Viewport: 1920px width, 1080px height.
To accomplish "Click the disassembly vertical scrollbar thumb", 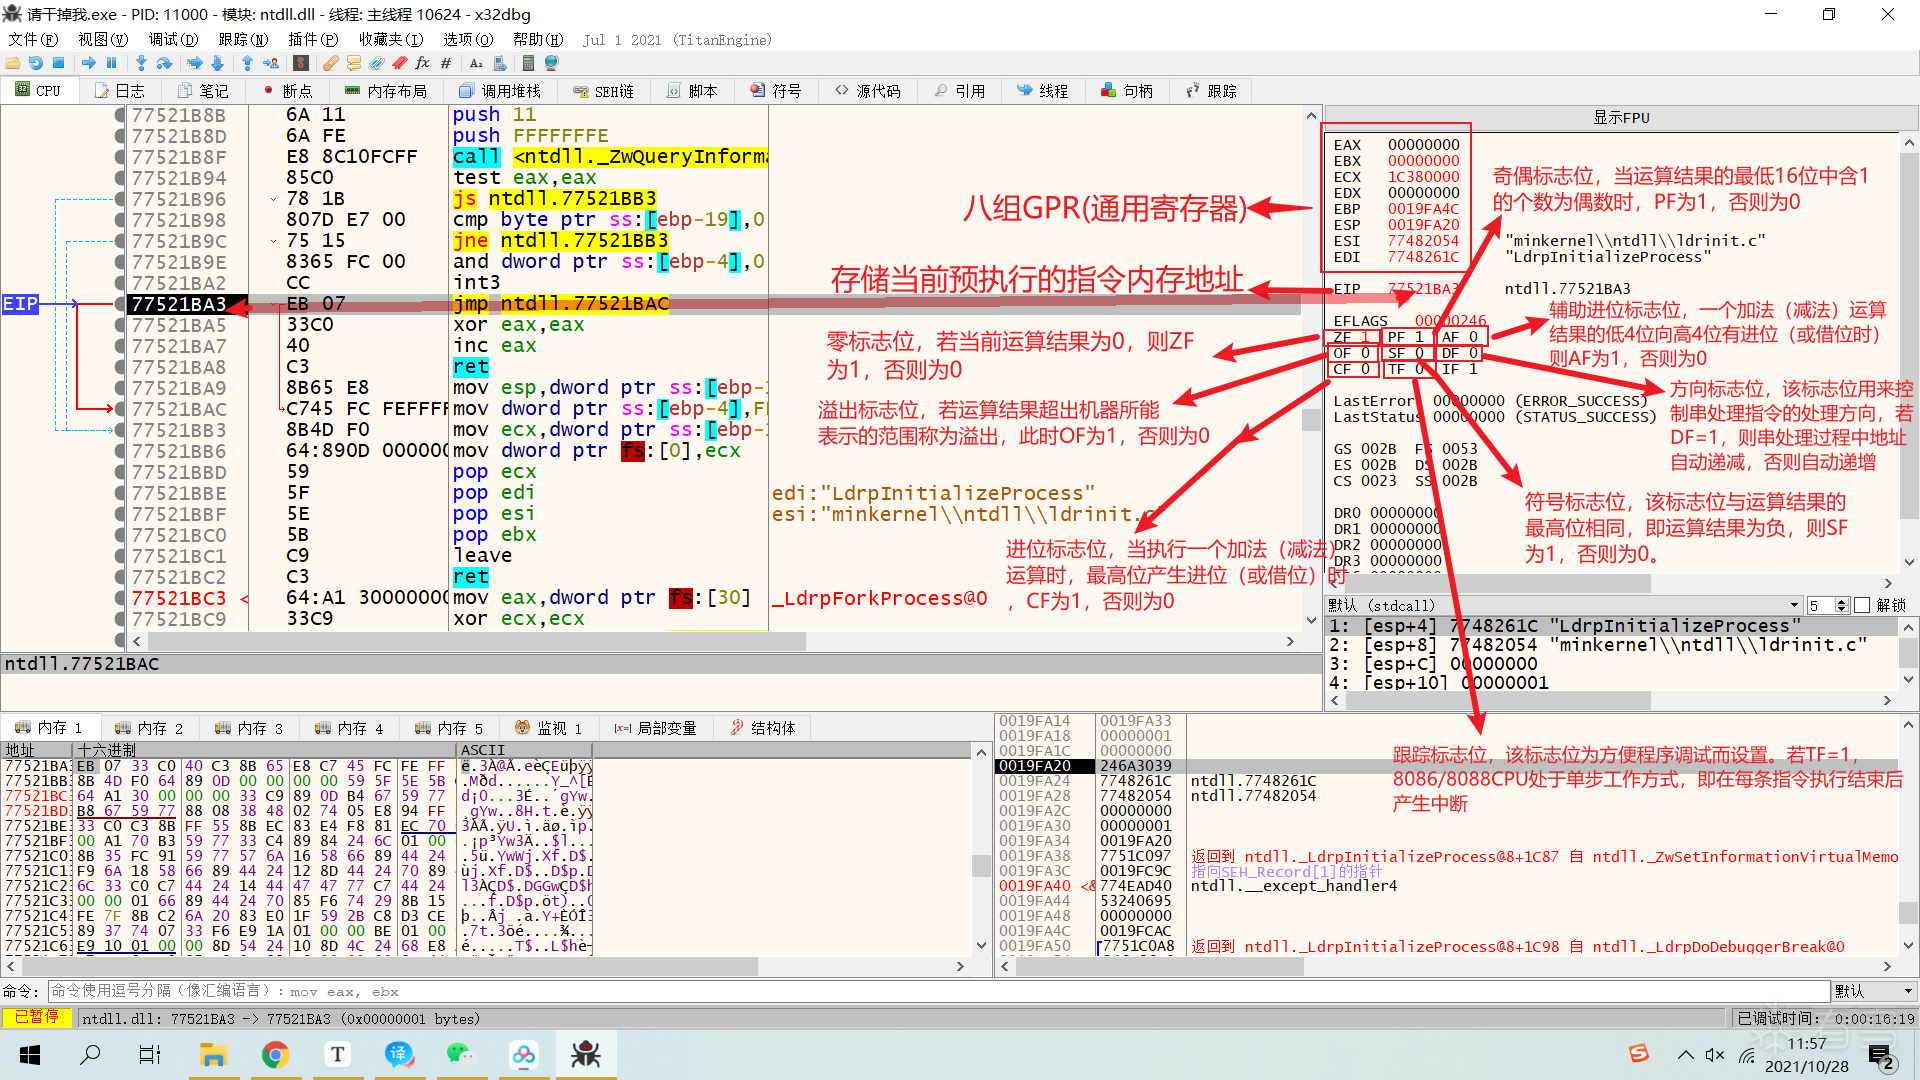I will point(1311,420).
